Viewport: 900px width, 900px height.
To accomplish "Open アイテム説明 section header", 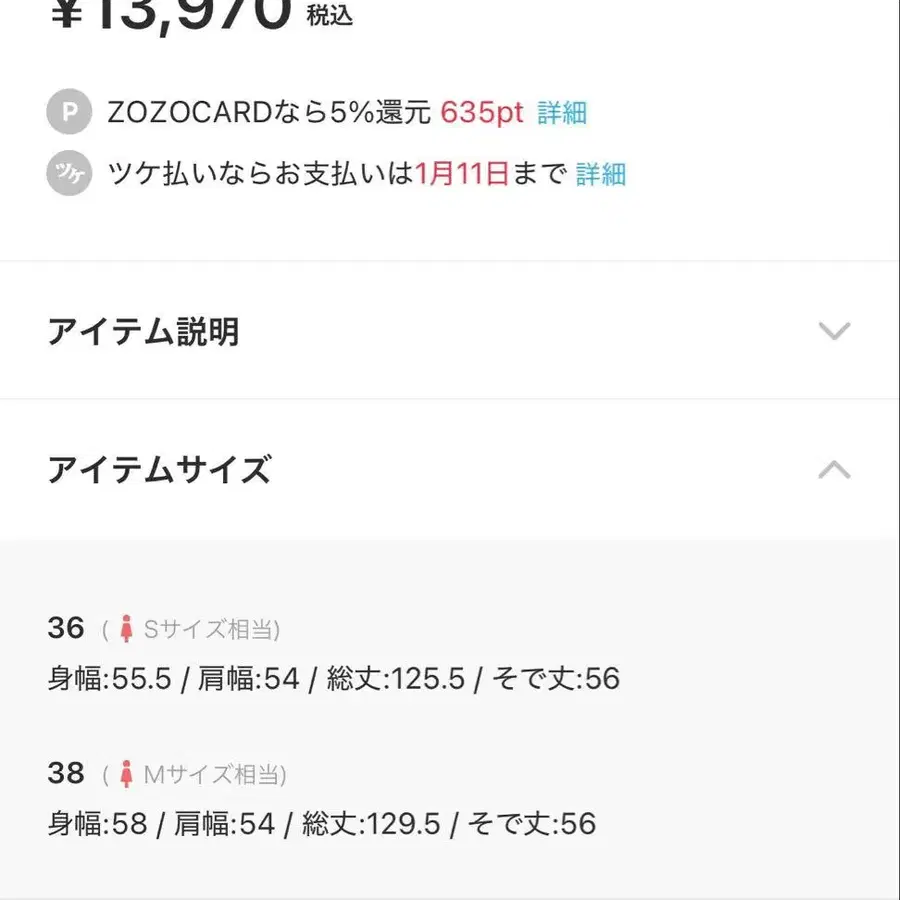I will [145, 331].
